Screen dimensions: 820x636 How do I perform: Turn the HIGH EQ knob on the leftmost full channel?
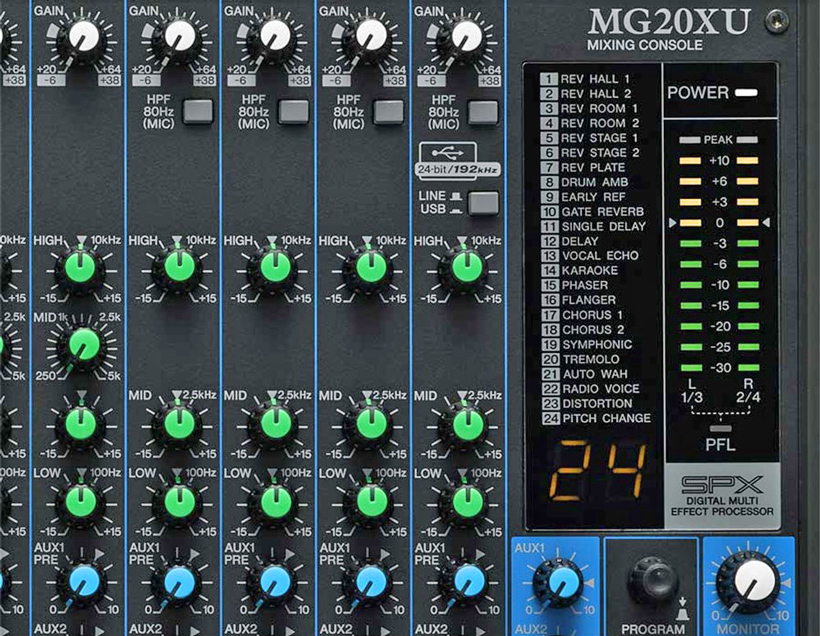click(80, 269)
